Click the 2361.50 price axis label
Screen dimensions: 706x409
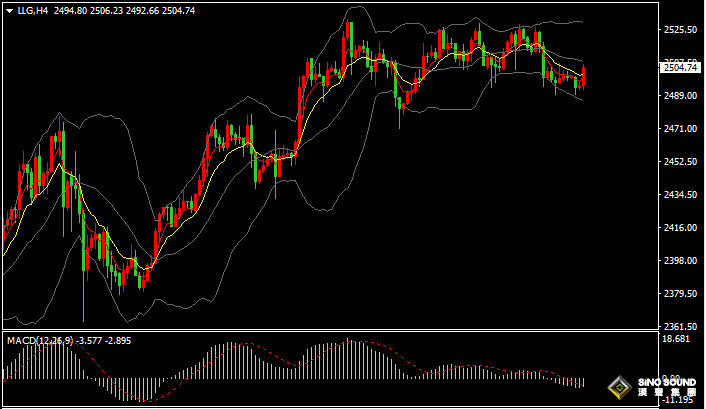680,327
